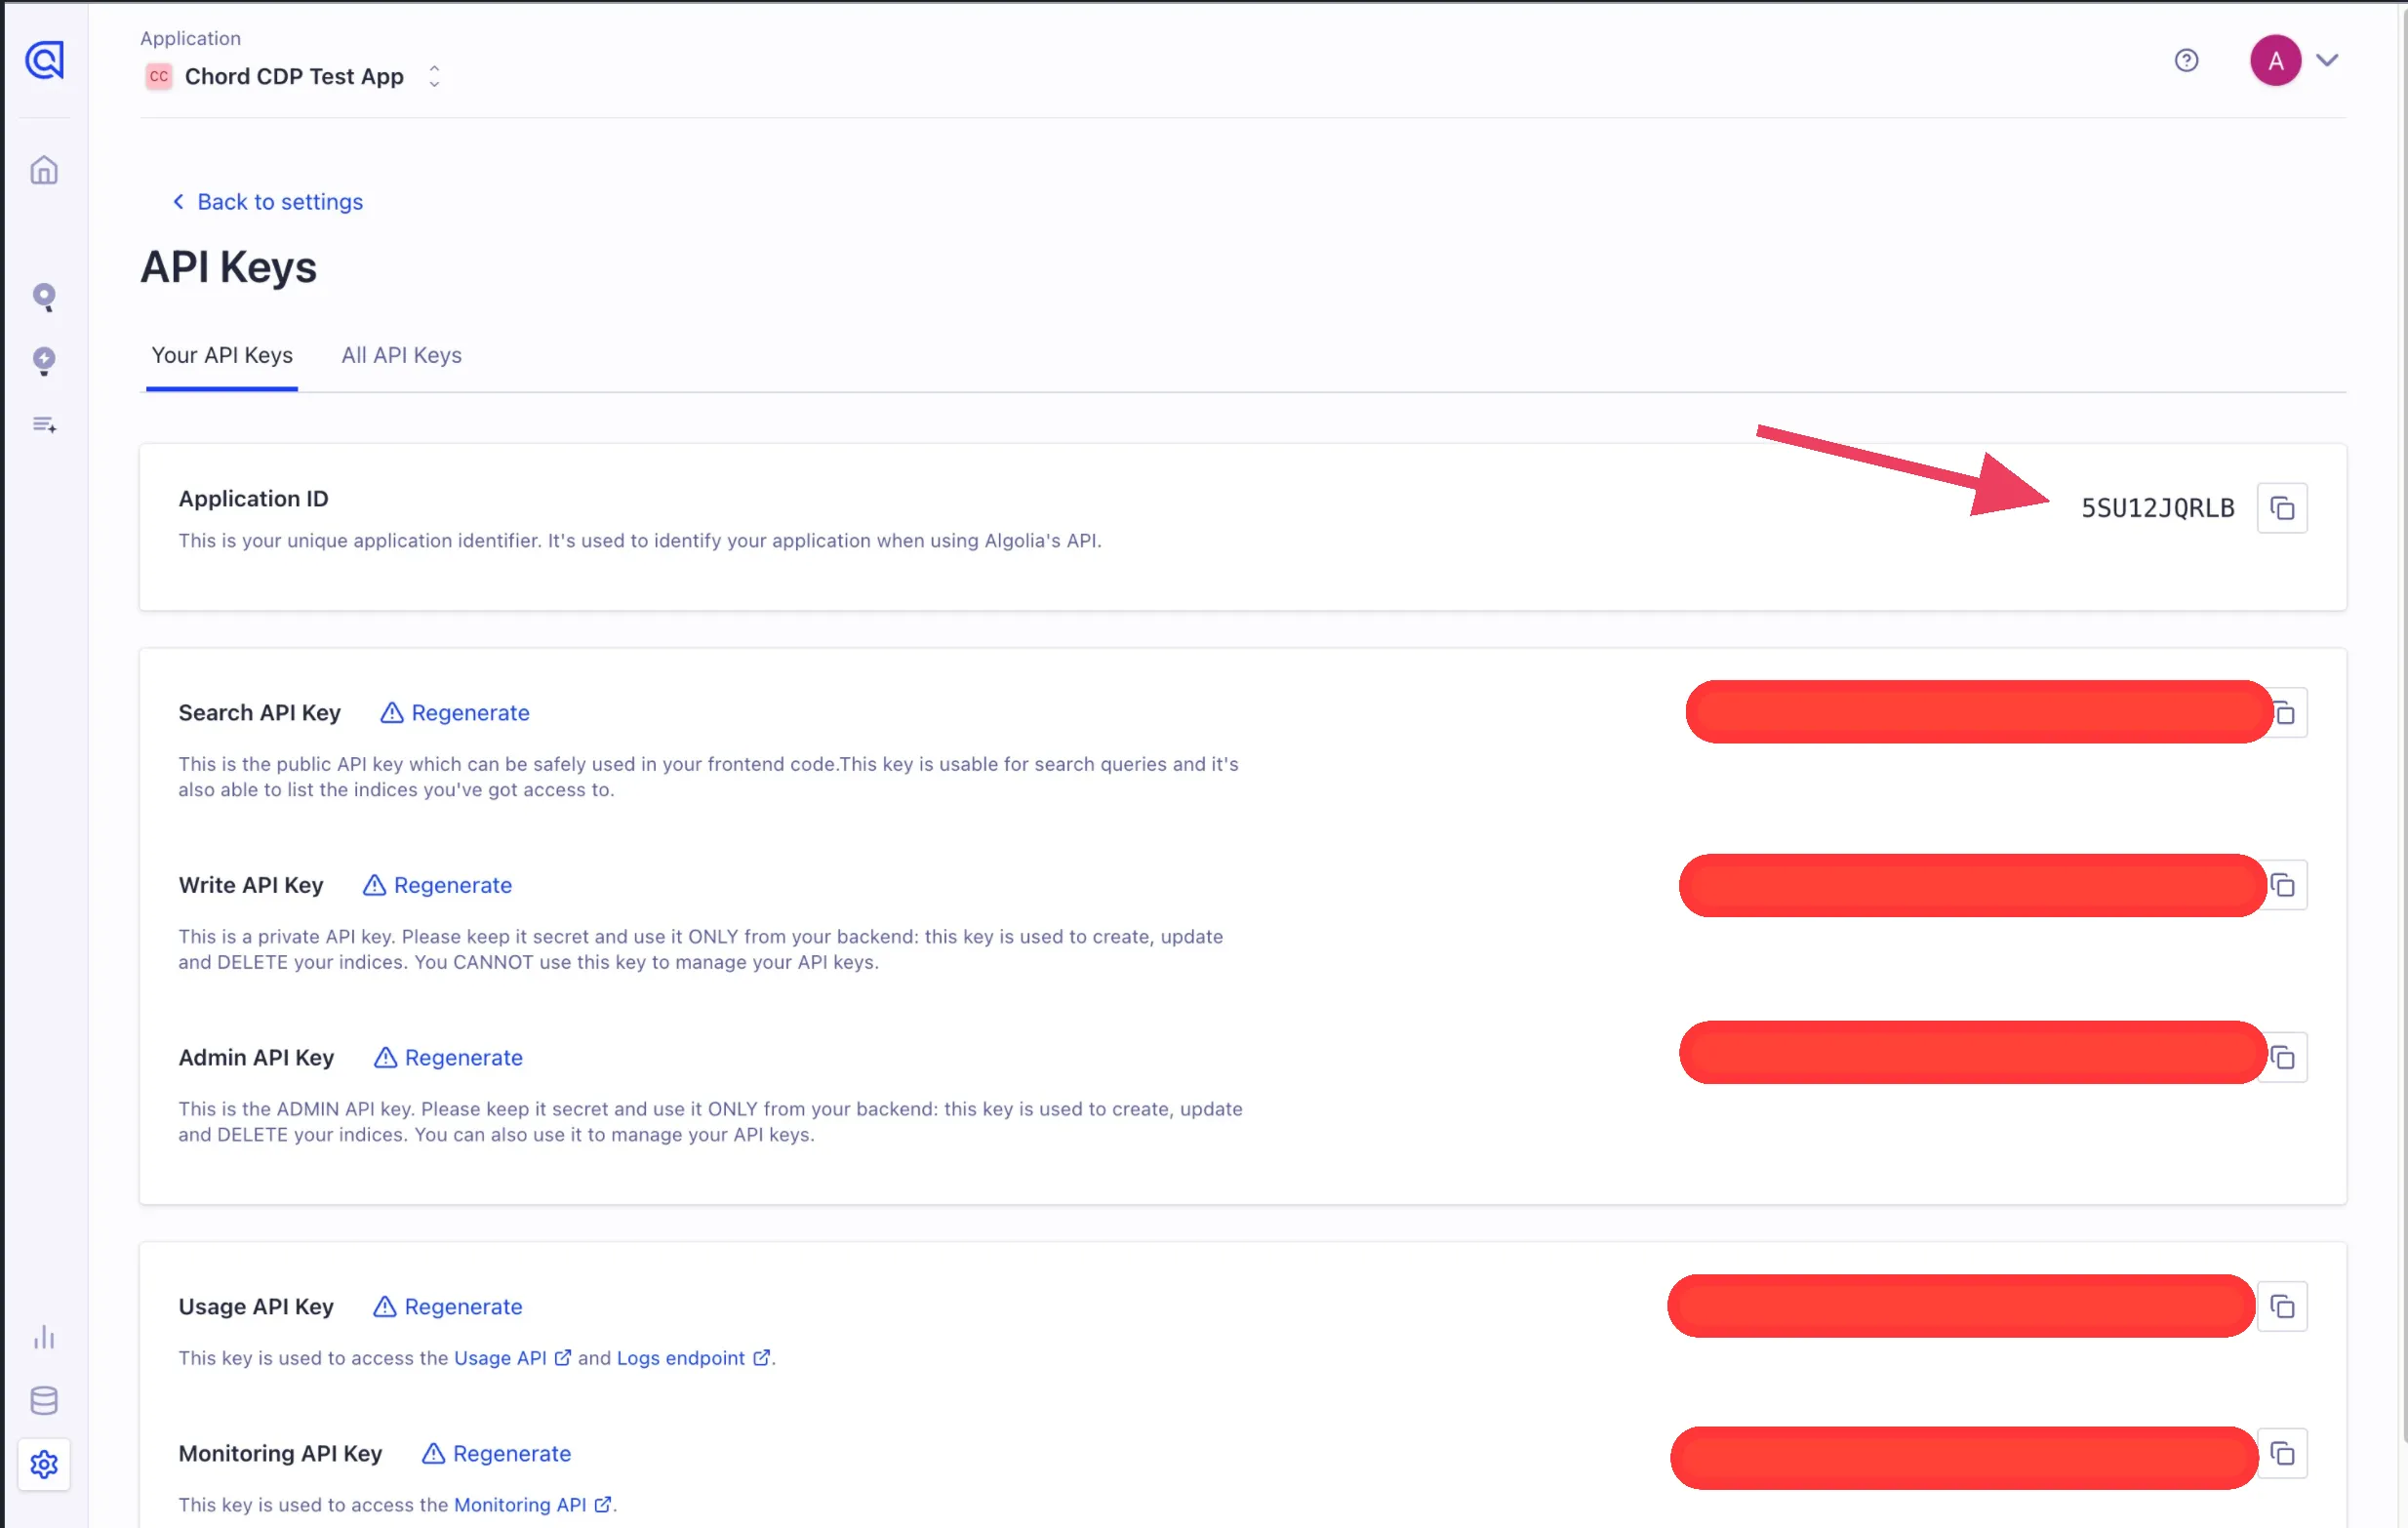Viewport: 2408px width, 1528px height.
Task: Open the Data Sources database icon
Action: coord(44,1400)
